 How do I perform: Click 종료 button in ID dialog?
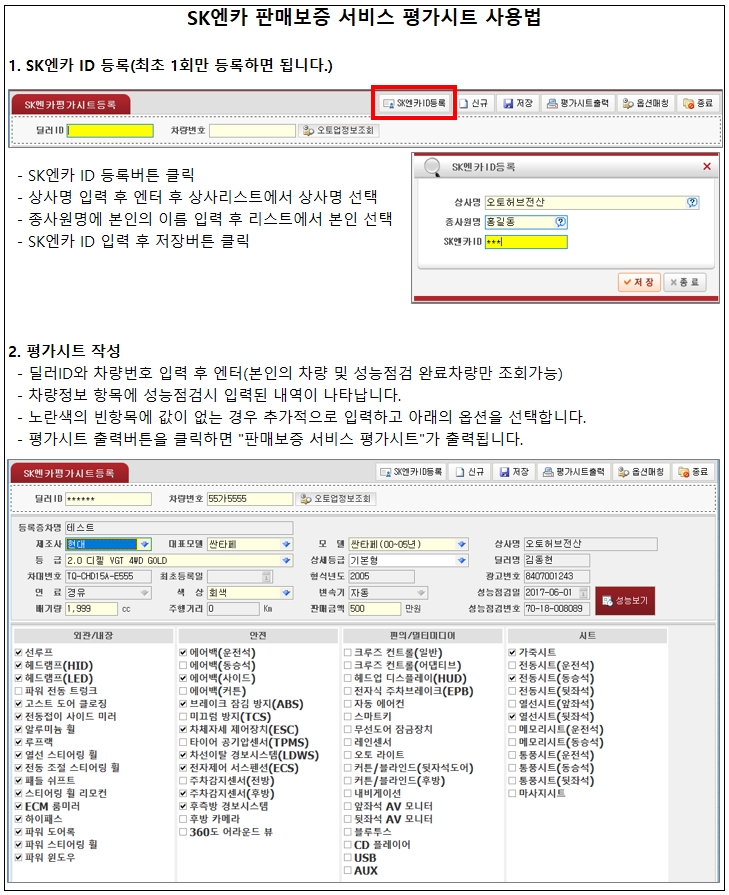click(x=684, y=282)
